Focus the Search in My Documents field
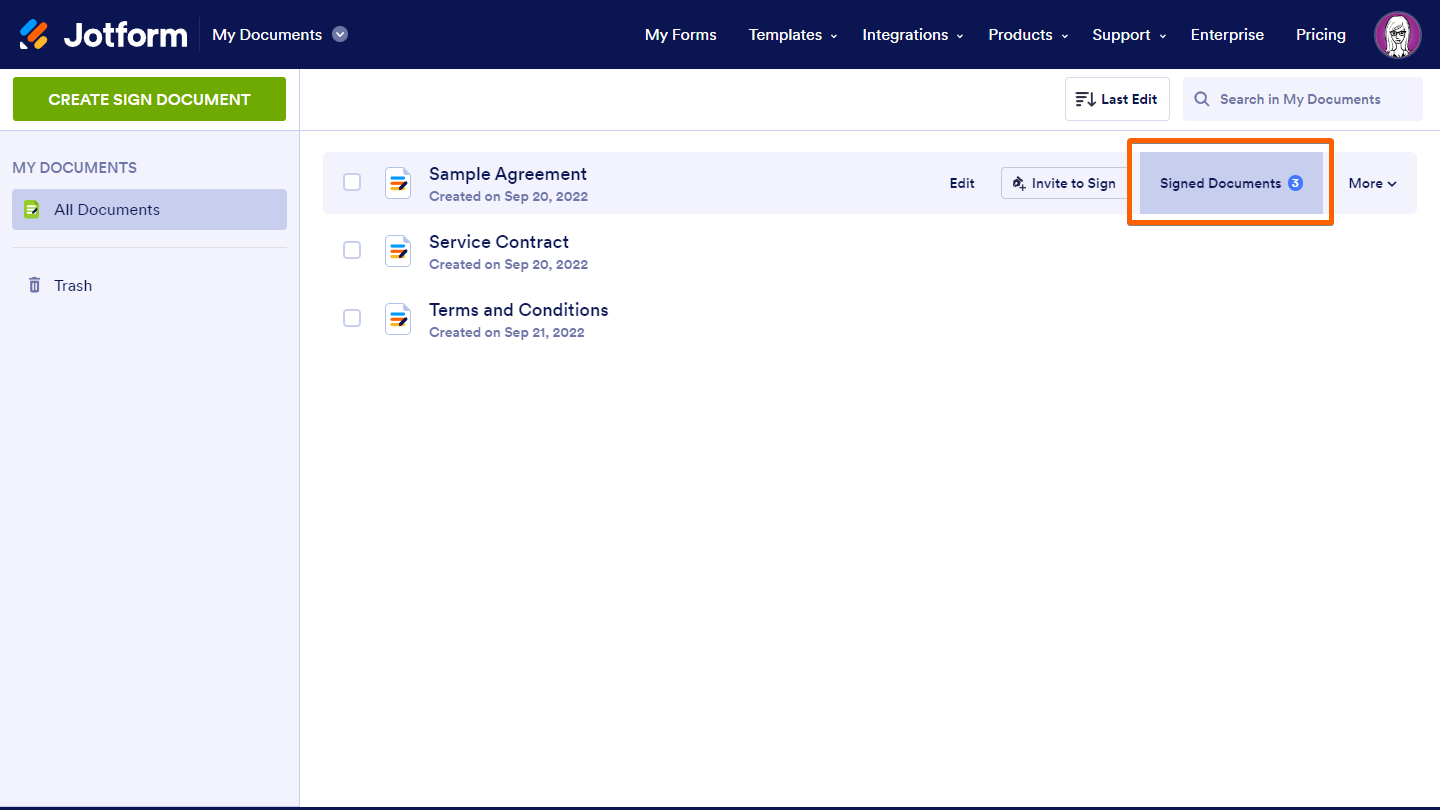 click(x=1312, y=100)
